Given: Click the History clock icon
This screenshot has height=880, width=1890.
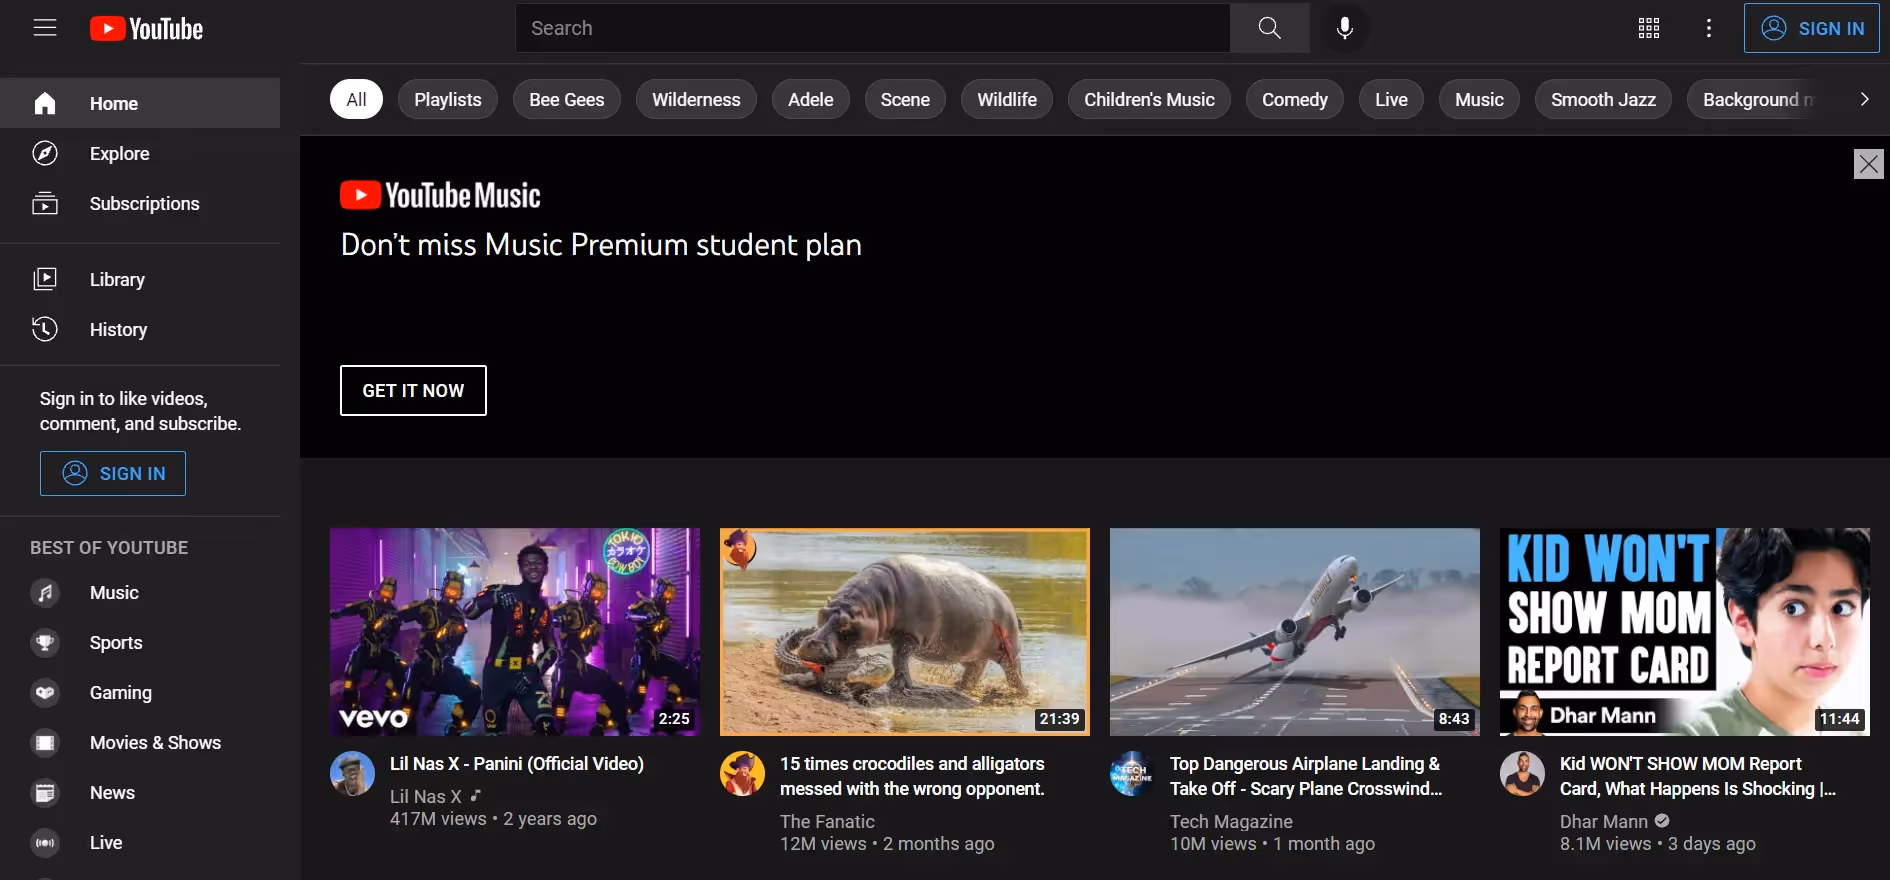Looking at the screenshot, I should click(45, 329).
